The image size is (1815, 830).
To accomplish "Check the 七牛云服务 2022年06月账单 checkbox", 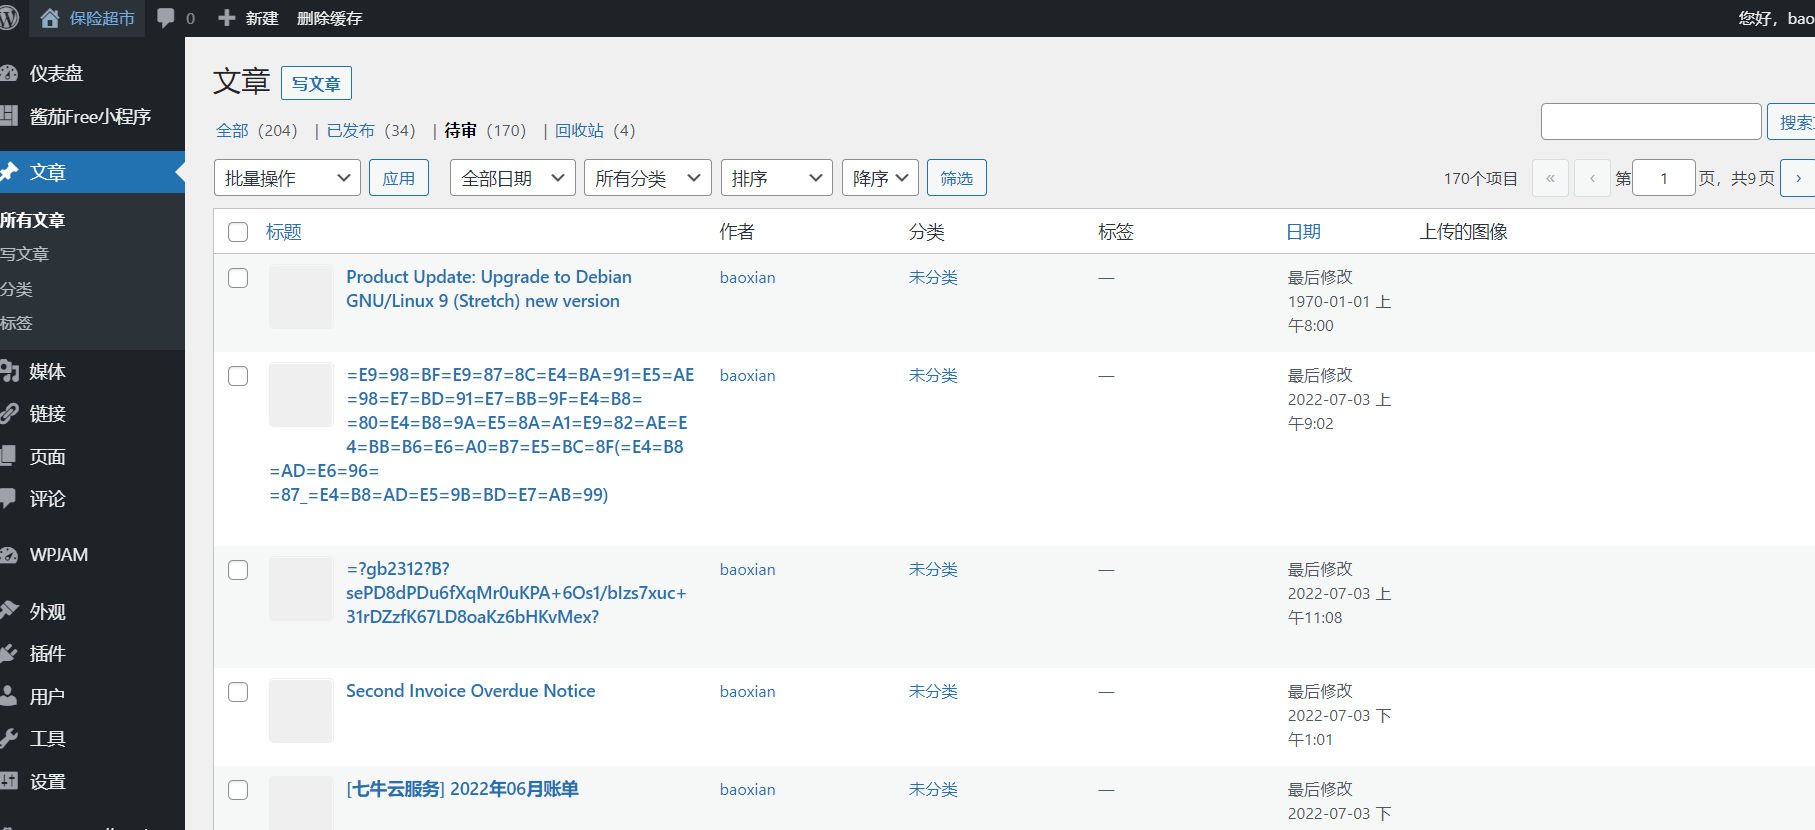I will (238, 790).
